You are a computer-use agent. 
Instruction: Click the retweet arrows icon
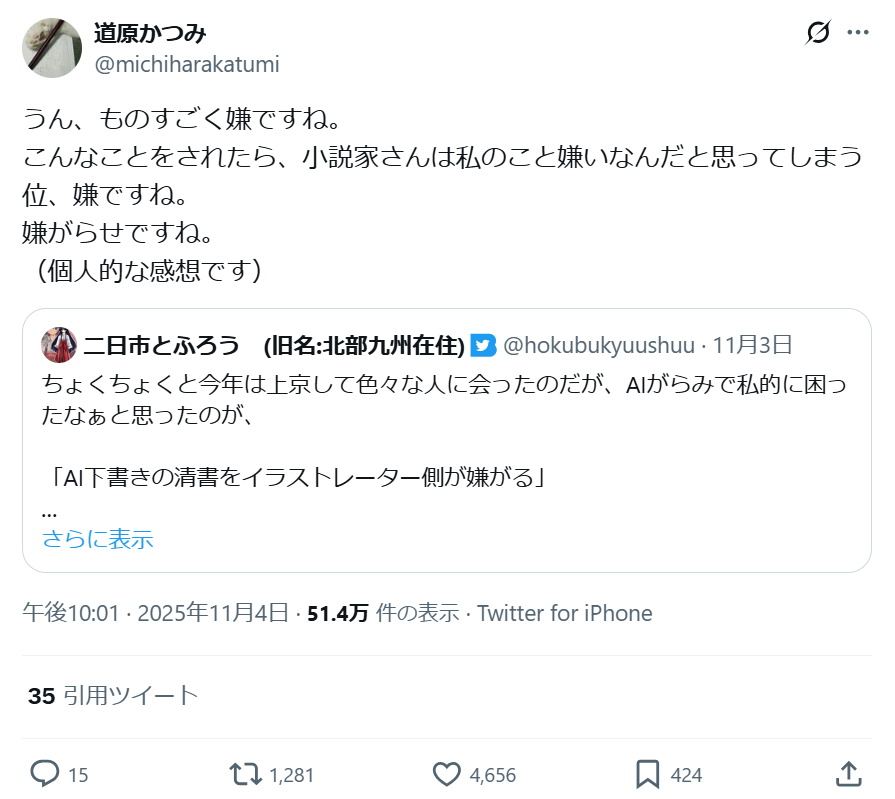pos(244,773)
